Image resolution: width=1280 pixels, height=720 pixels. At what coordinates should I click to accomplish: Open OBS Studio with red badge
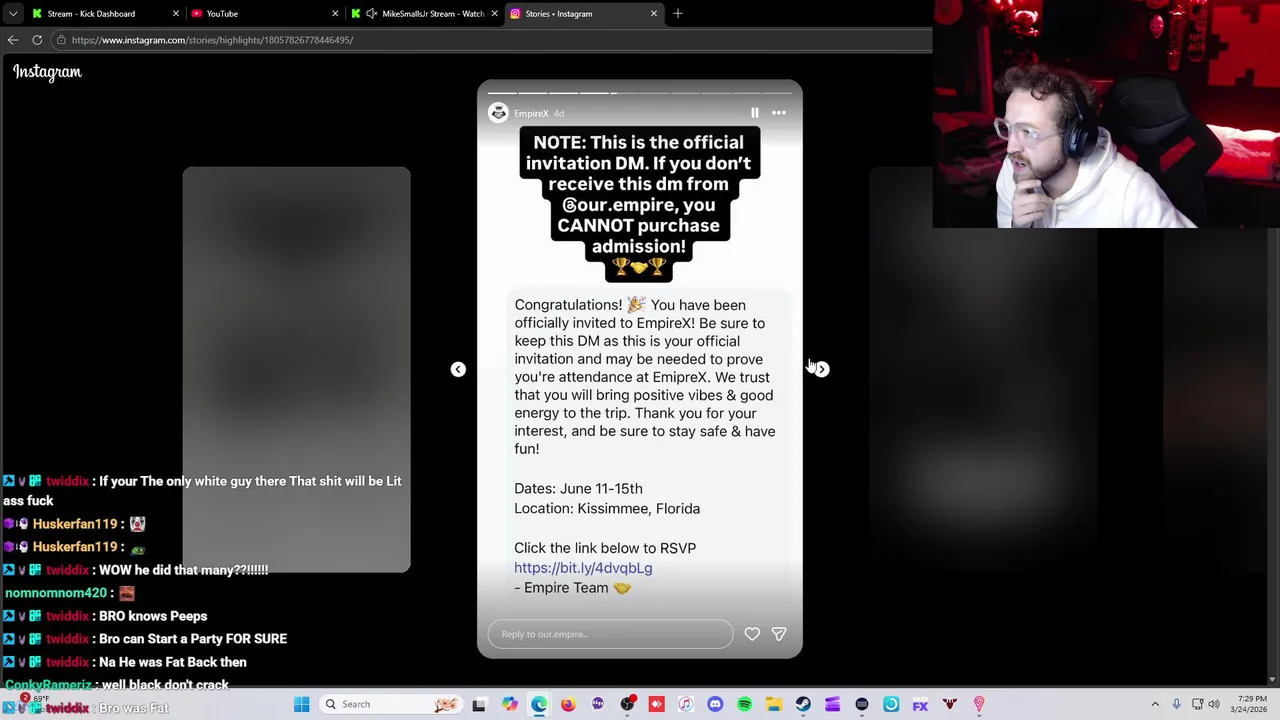(x=627, y=704)
